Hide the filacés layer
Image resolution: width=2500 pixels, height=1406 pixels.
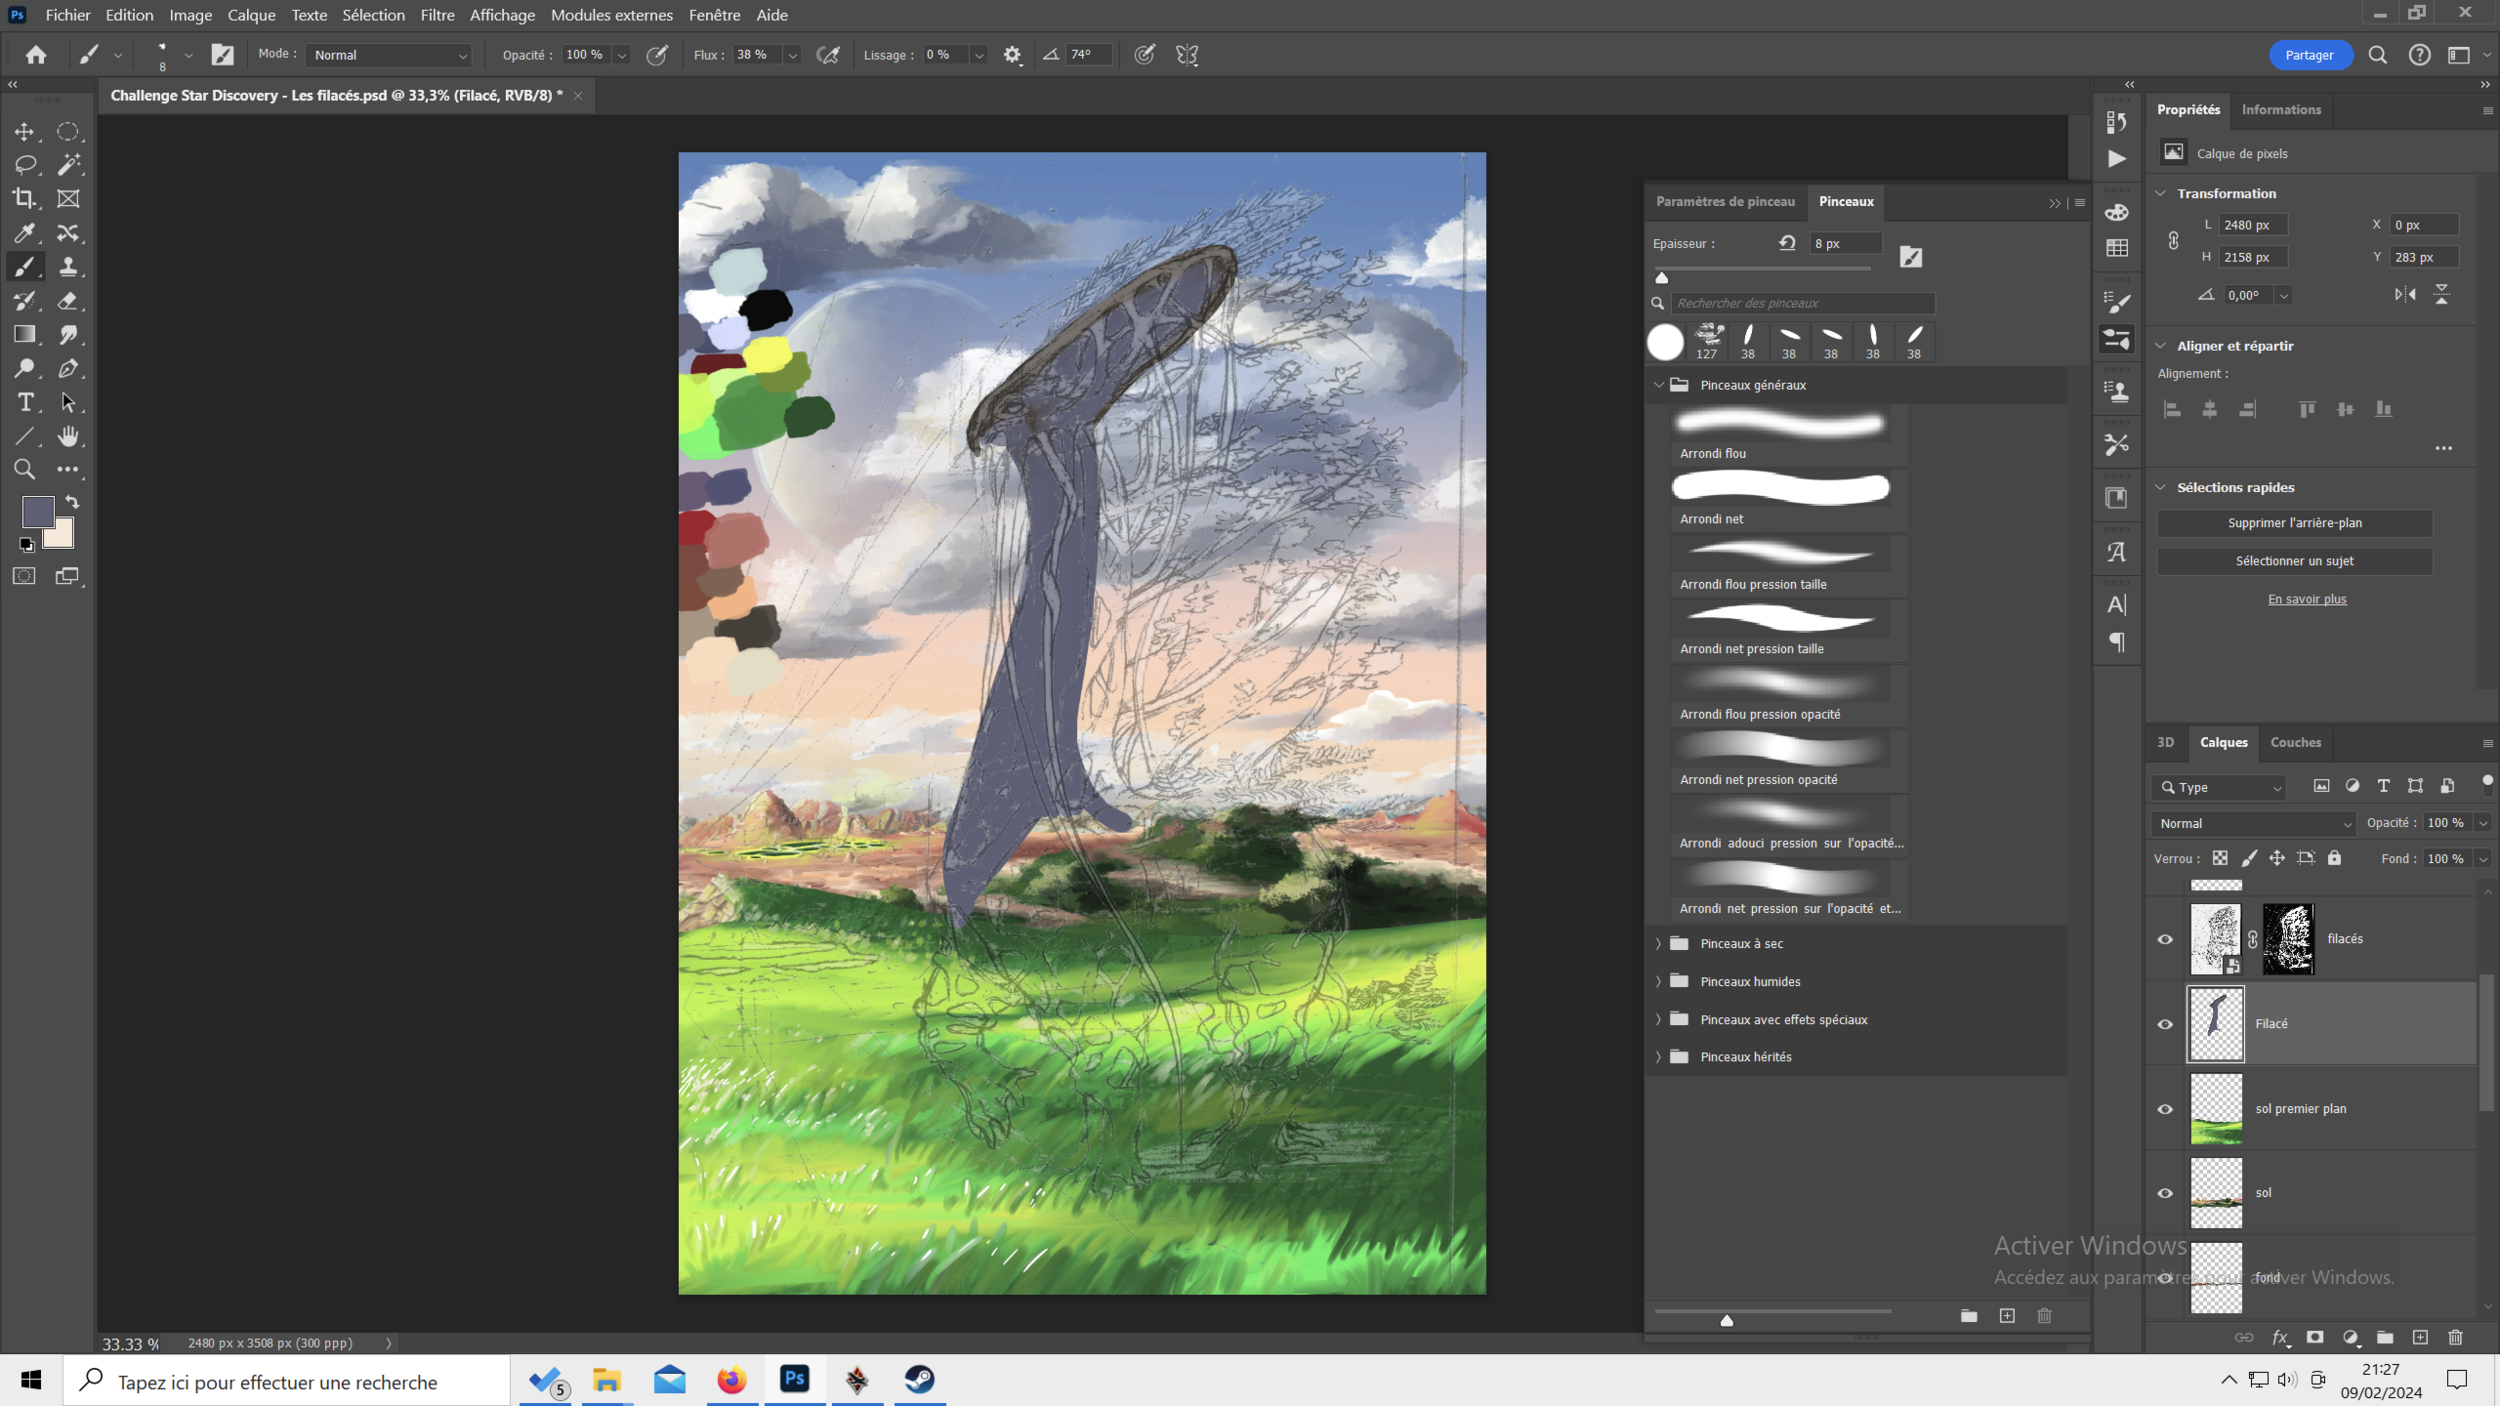tap(2165, 939)
